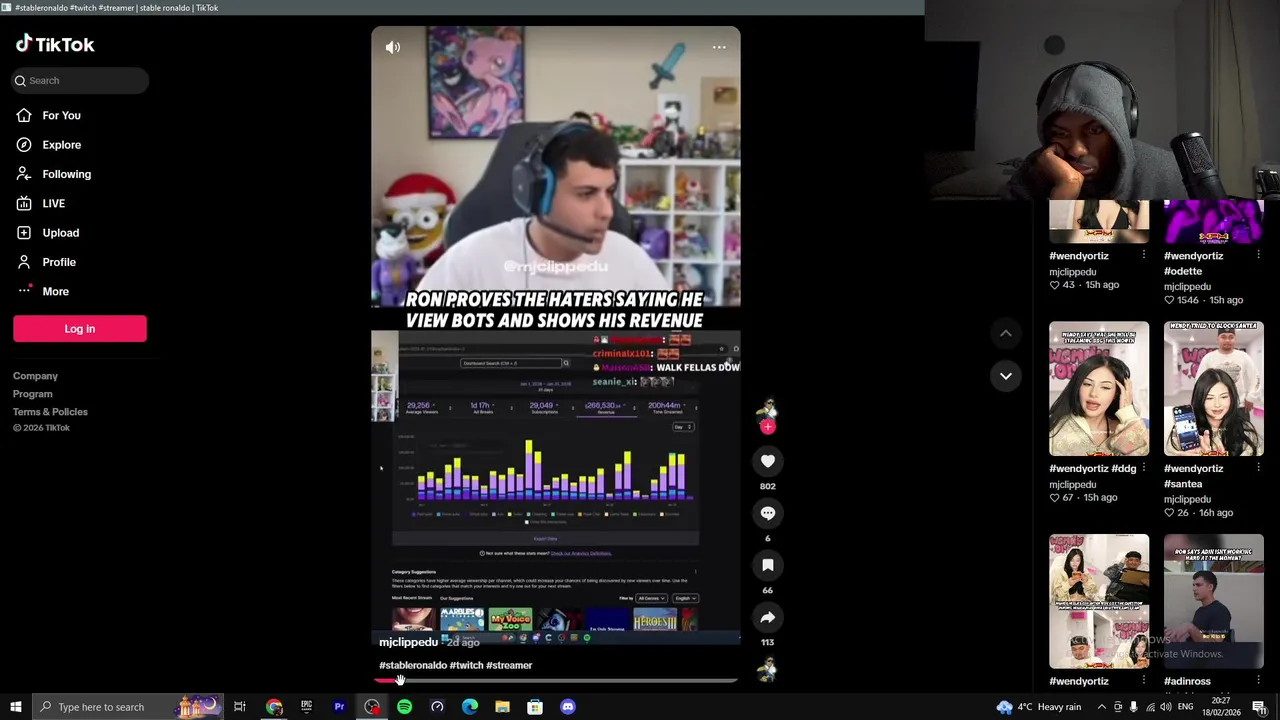This screenshot has height=720, width=1280.
Task: Open the volume speaker tray icon
Action: point(1165,707)
